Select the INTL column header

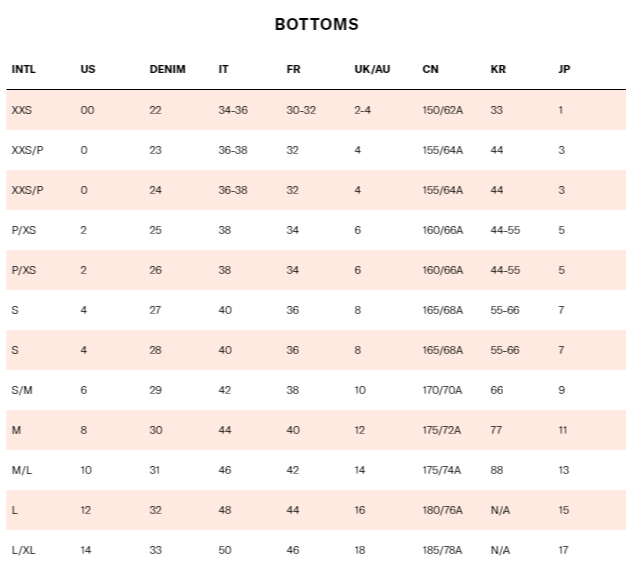(24, 69)
